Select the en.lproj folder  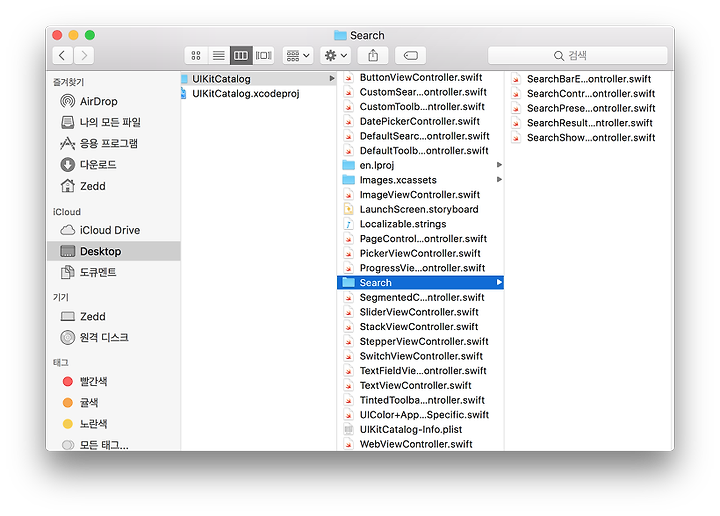tap(420, 165)
